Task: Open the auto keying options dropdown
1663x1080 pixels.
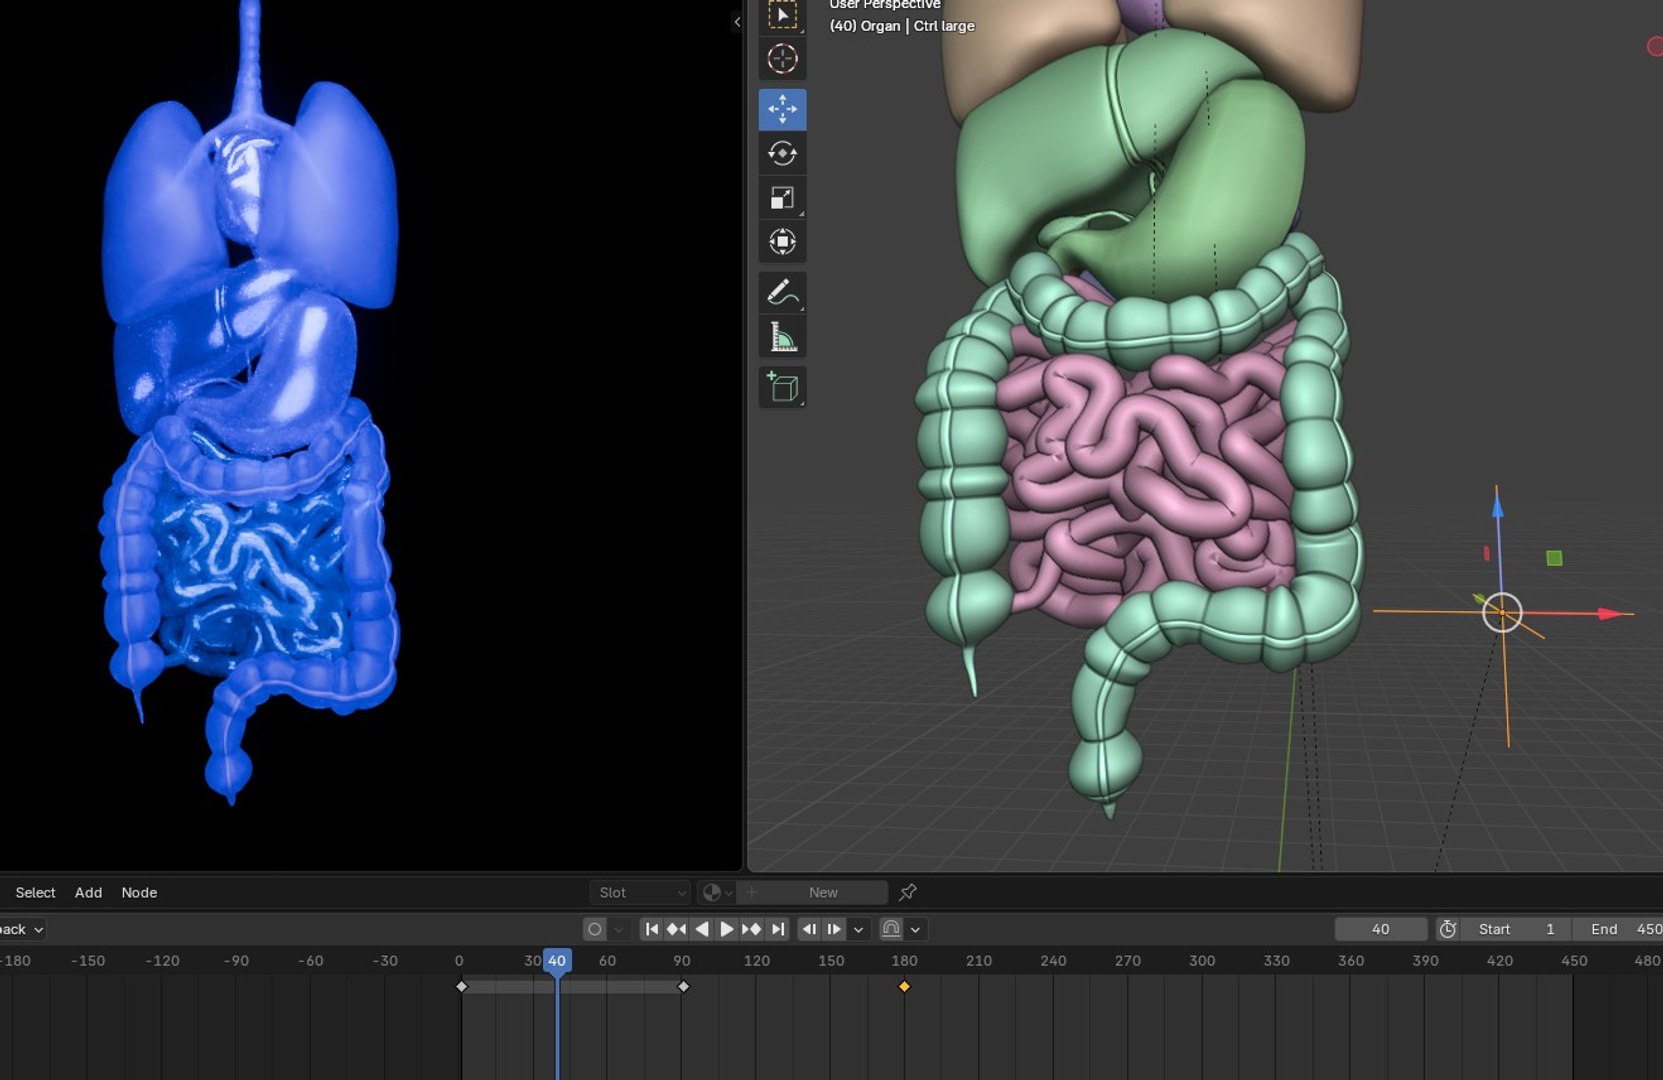Action: pyautogui.click(x=620, y=929)
